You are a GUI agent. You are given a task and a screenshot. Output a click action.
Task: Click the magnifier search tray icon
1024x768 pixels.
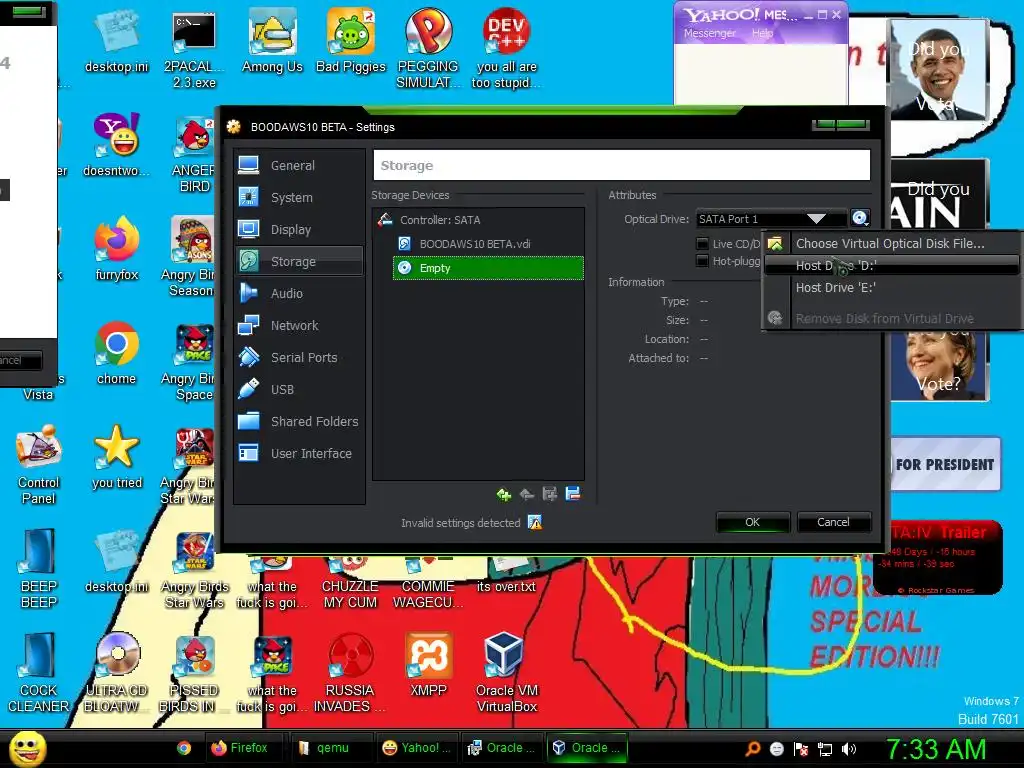click(x=753, y=749)
